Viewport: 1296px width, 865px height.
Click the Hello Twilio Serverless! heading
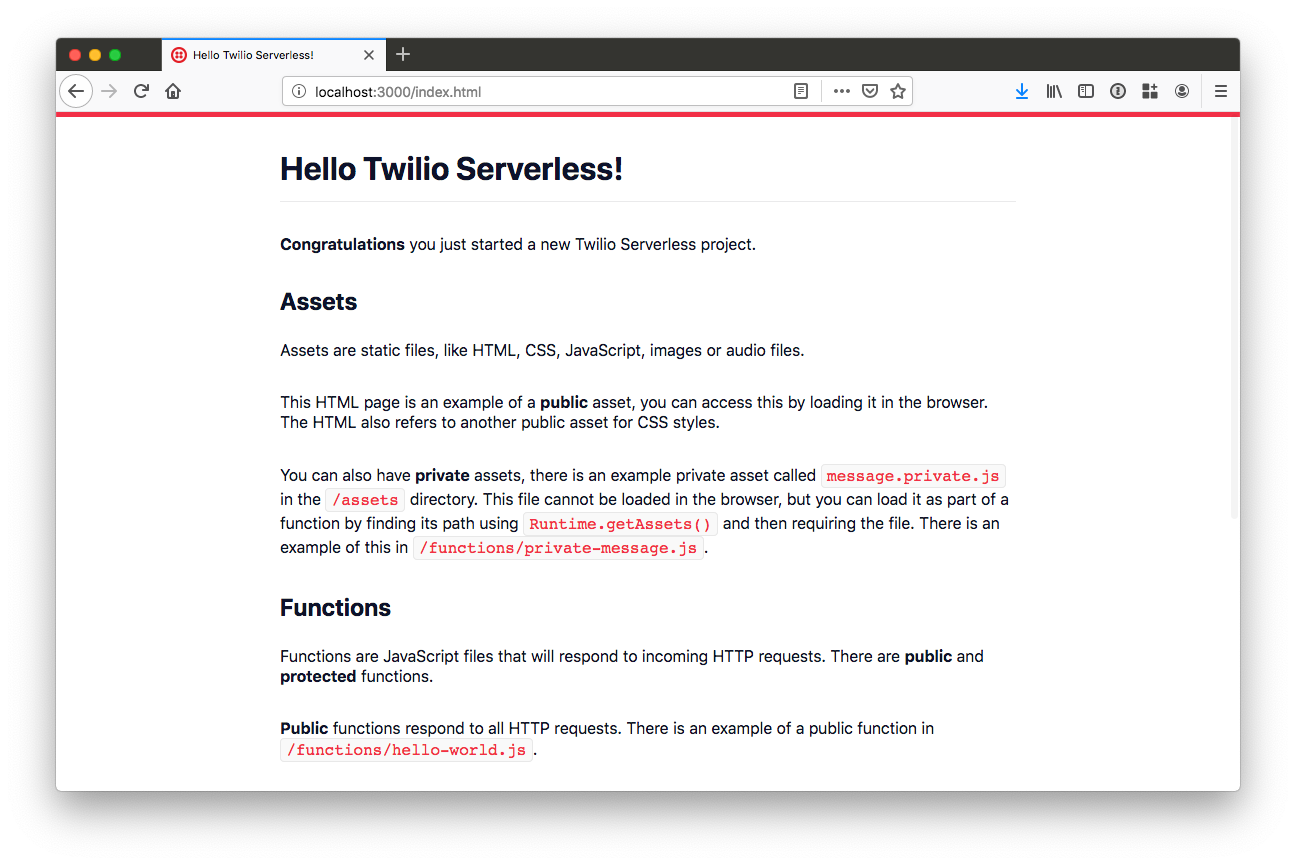[451, 169]
